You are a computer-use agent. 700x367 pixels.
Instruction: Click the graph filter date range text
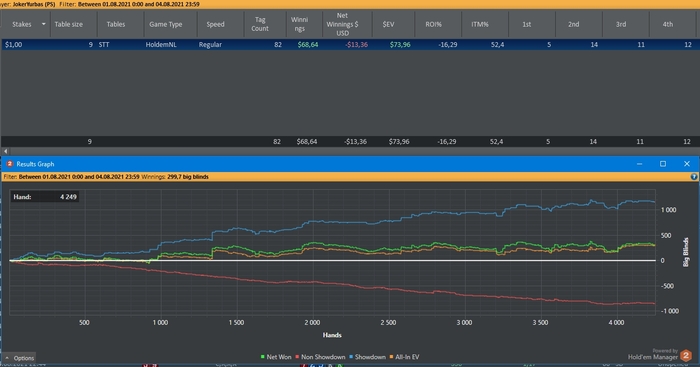(x=79, y=177)
